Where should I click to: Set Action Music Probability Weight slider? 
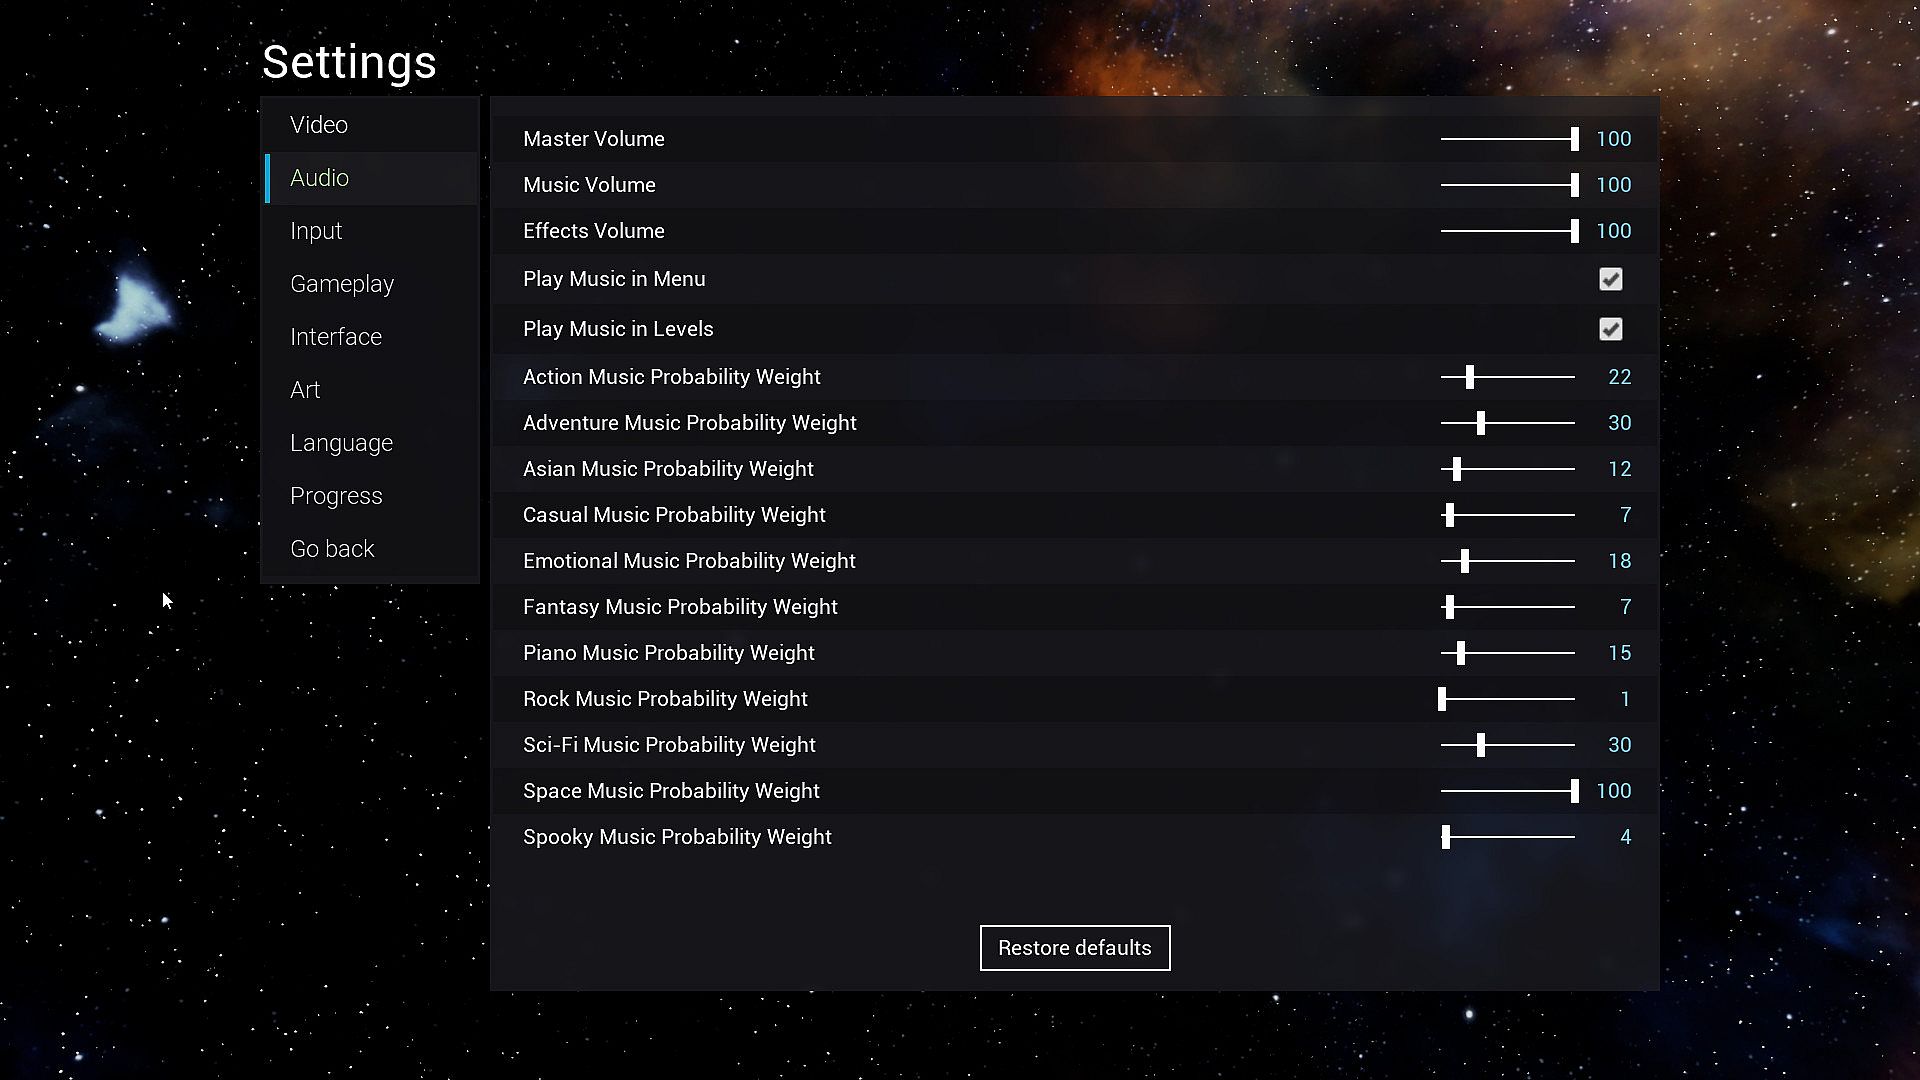(1470, 377)
